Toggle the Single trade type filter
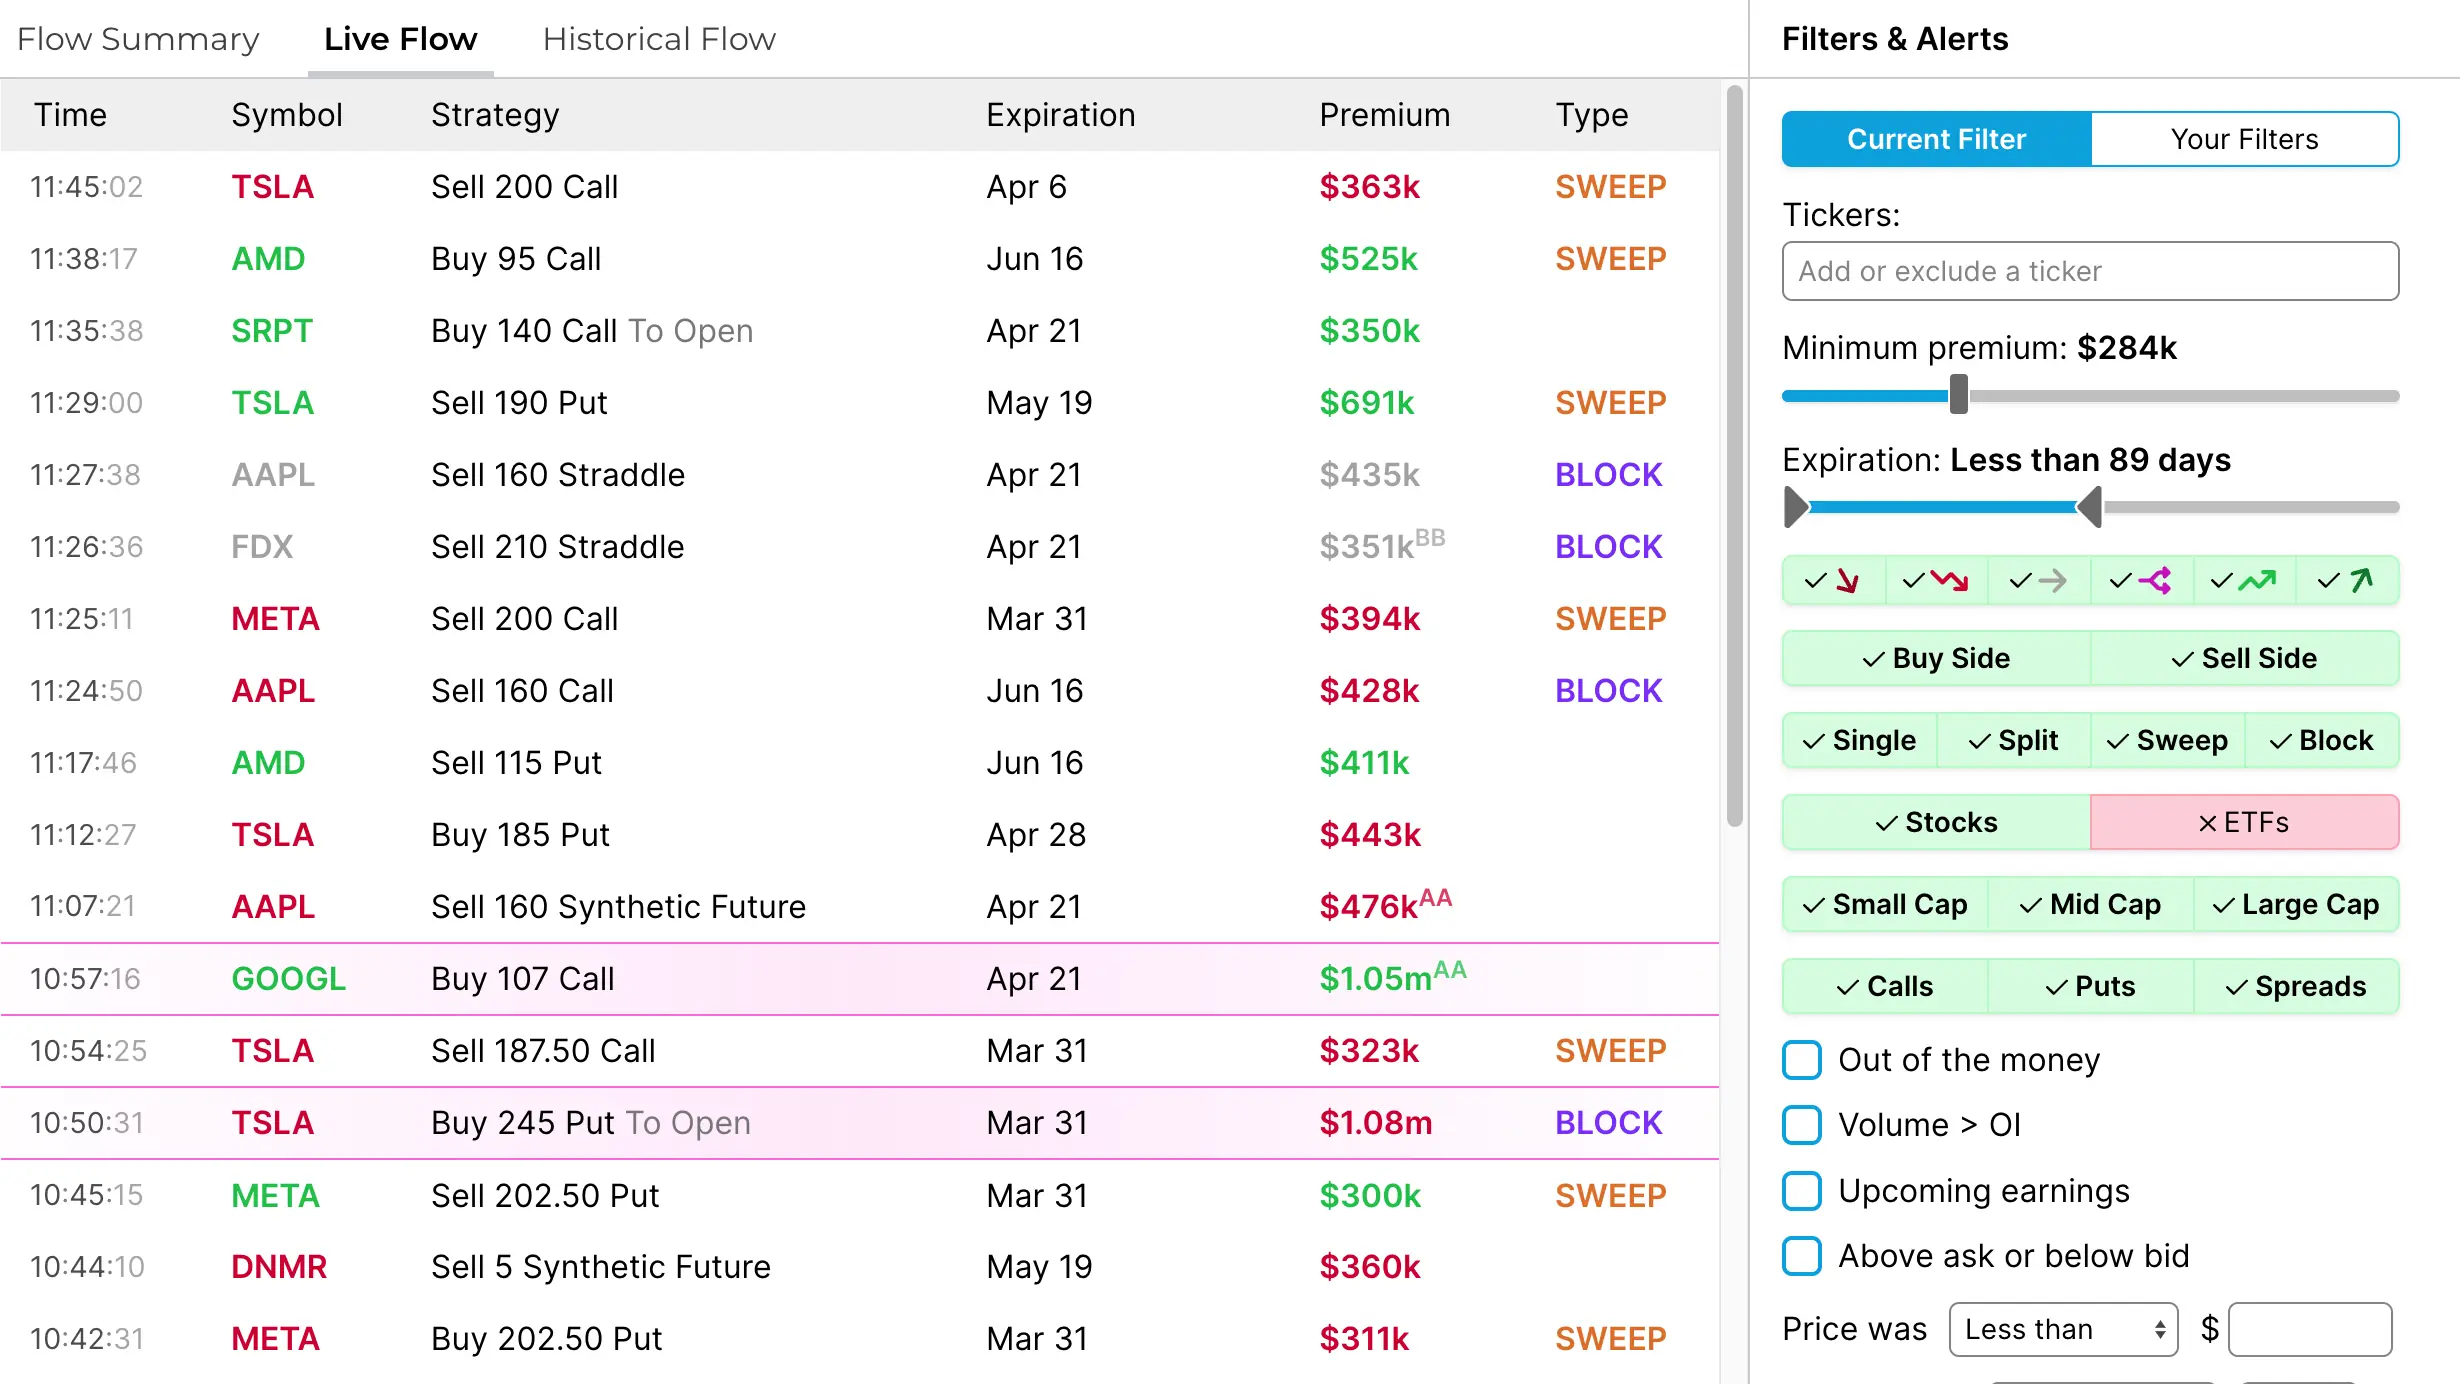The width and height of the screenshot is (2460, 1384). coord(1859,740)
